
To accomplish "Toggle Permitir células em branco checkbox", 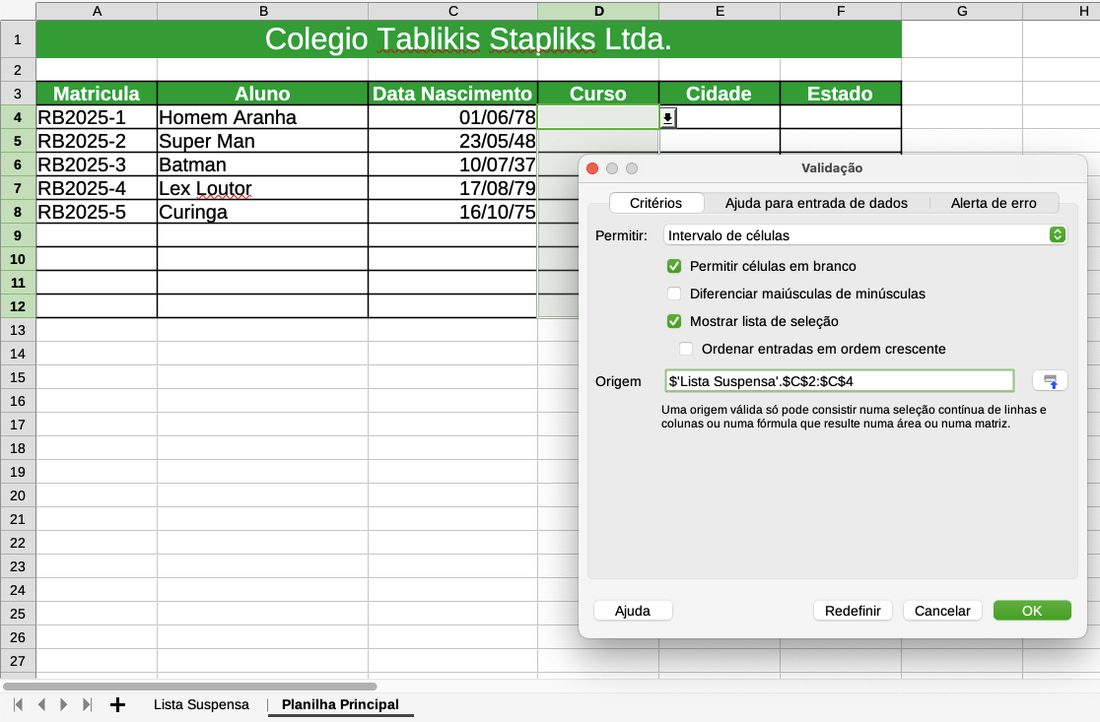I will click(674, 266).
